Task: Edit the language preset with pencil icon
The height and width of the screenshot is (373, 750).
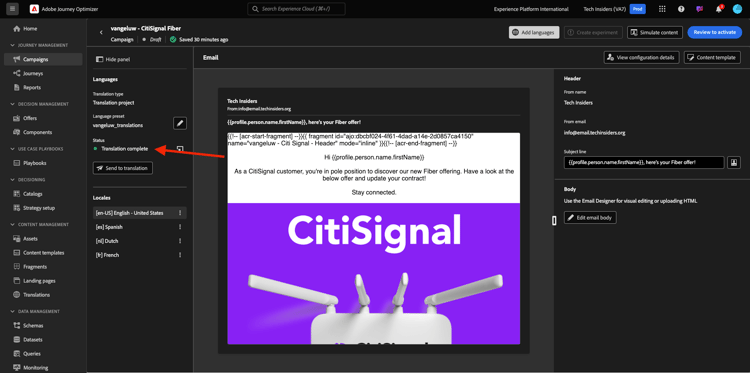Action: point(180,123)
